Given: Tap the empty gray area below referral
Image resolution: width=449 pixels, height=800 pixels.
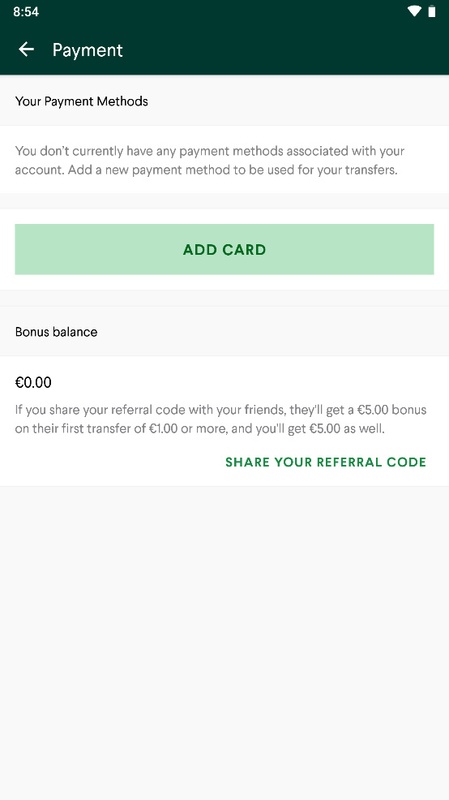Looking at the screenshot, I should (224, 643).
